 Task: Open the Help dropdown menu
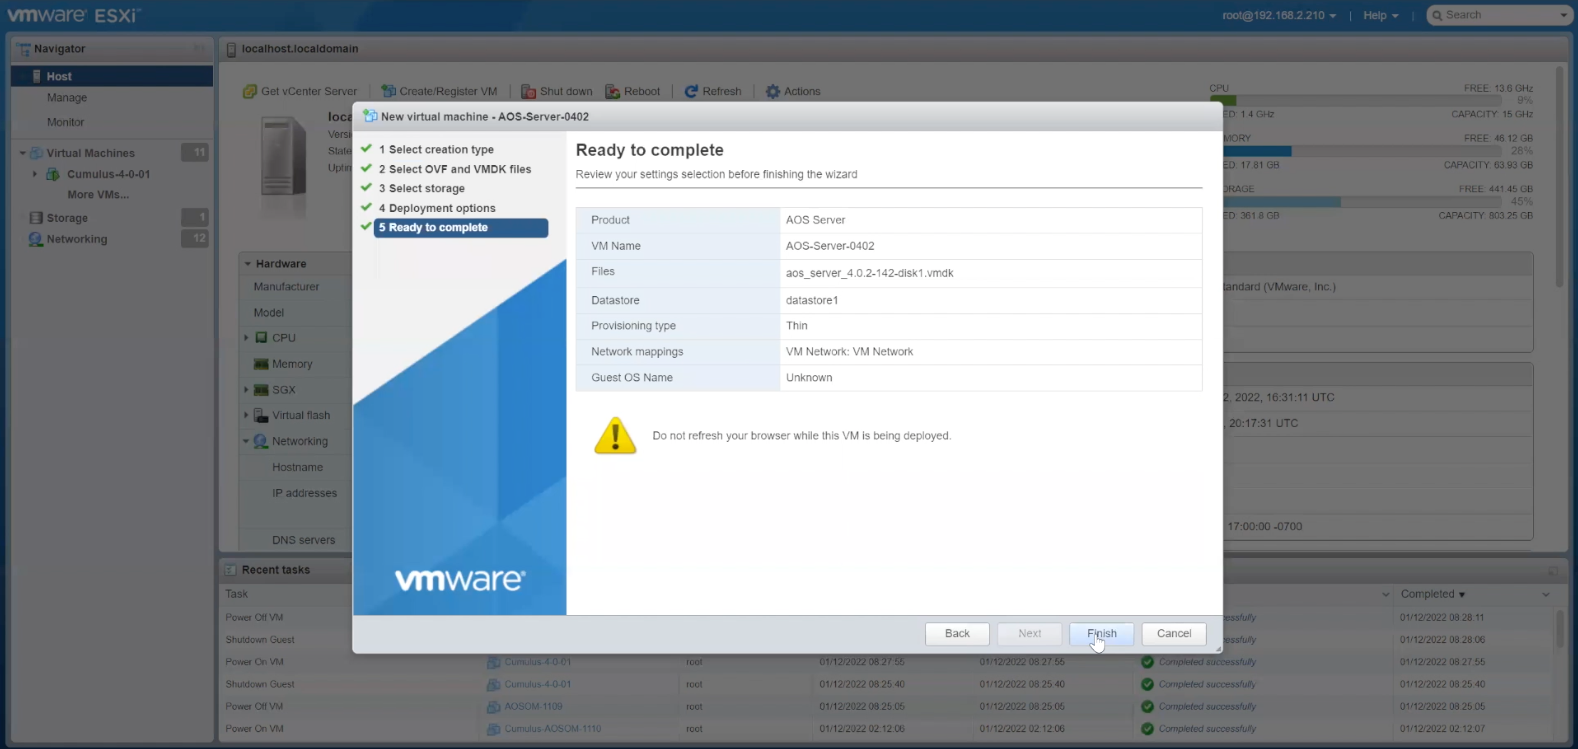click(1381, 15)
